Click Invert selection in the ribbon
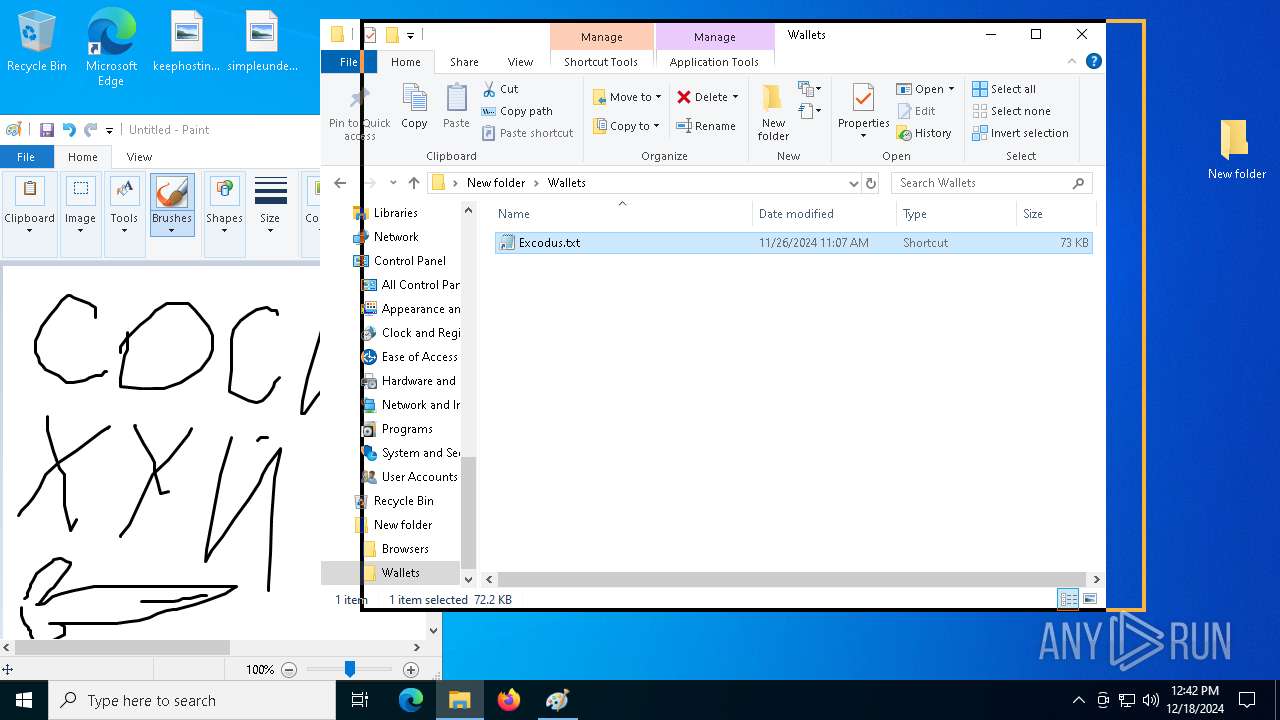Image resolution: width=1280 pixels, height=720 pixels. tap(1020, 133)
